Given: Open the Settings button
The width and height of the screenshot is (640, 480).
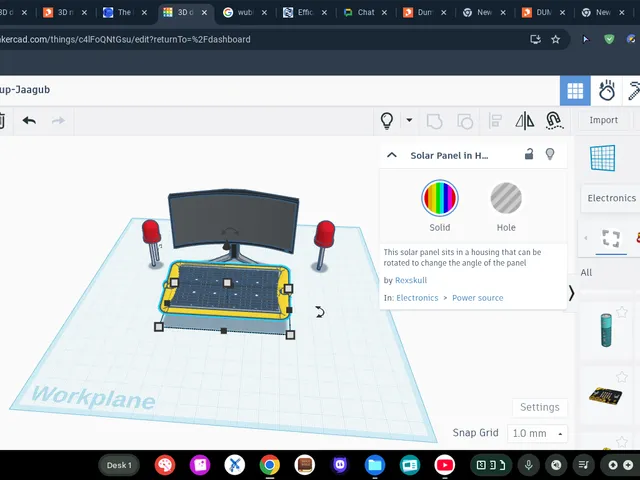Looking at the screenshot, I should pos(540,407).
